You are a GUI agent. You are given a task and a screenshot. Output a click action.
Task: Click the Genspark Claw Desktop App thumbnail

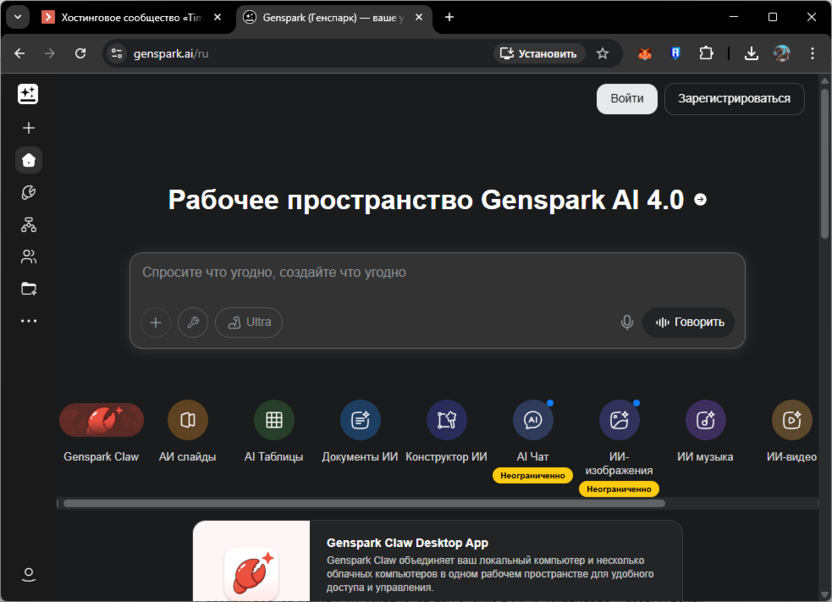click(252, 561)
